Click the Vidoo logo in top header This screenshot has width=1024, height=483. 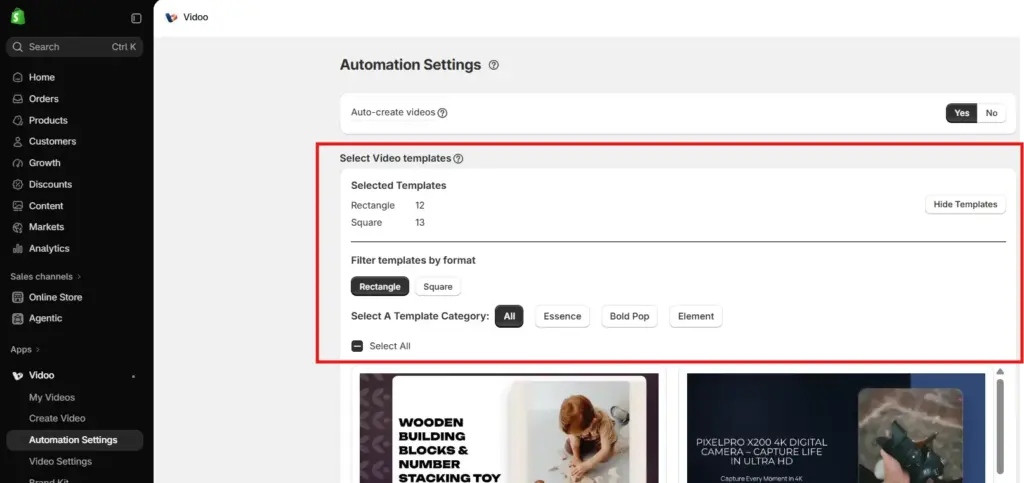172,18
